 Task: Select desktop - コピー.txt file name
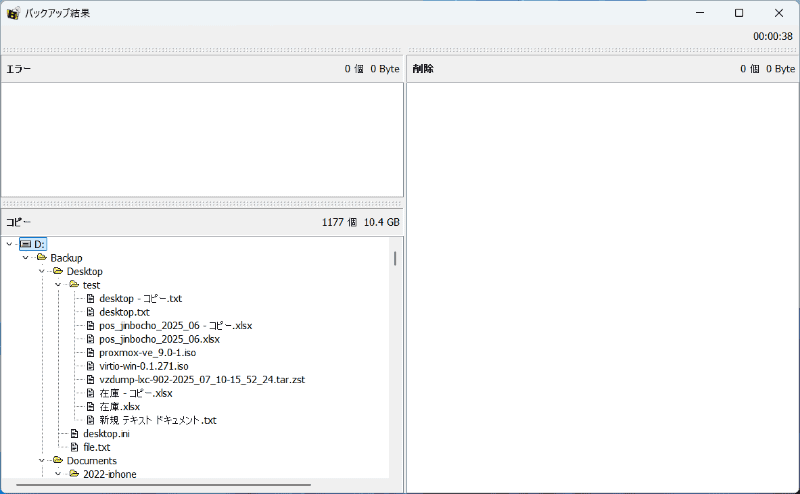140,298
